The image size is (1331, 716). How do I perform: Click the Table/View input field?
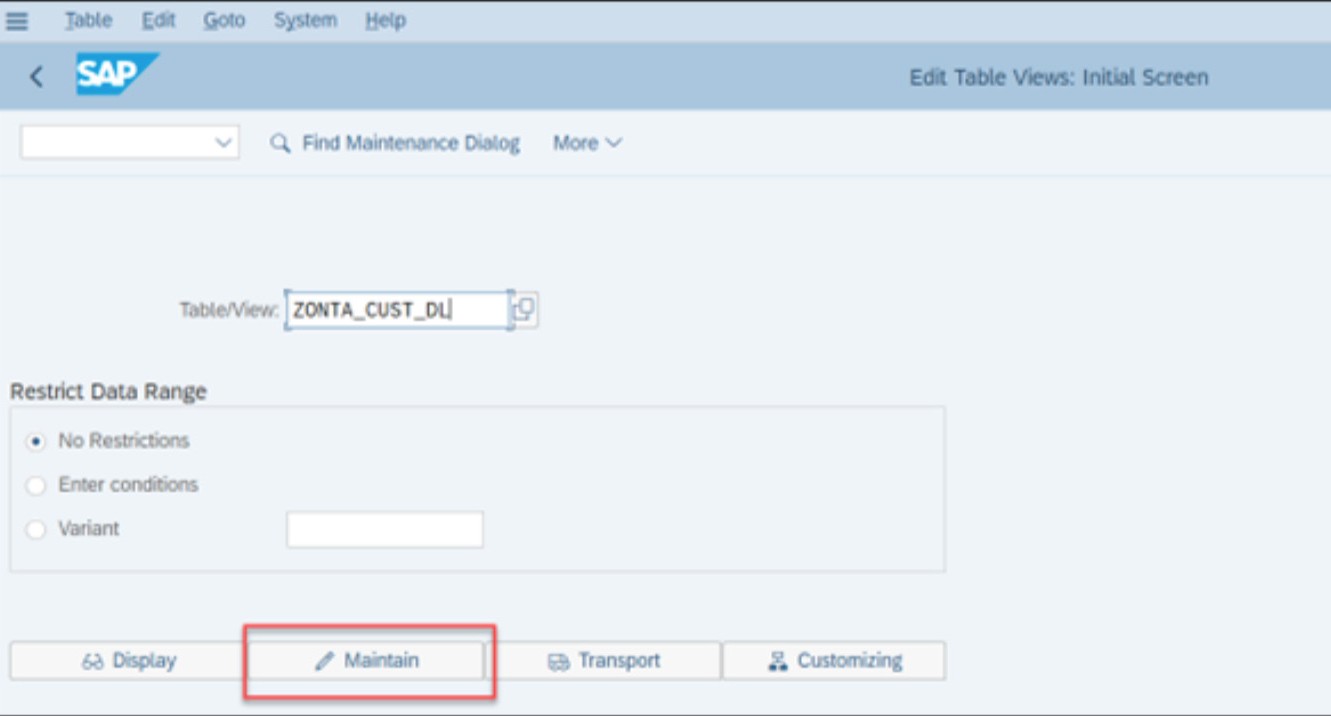399,310
